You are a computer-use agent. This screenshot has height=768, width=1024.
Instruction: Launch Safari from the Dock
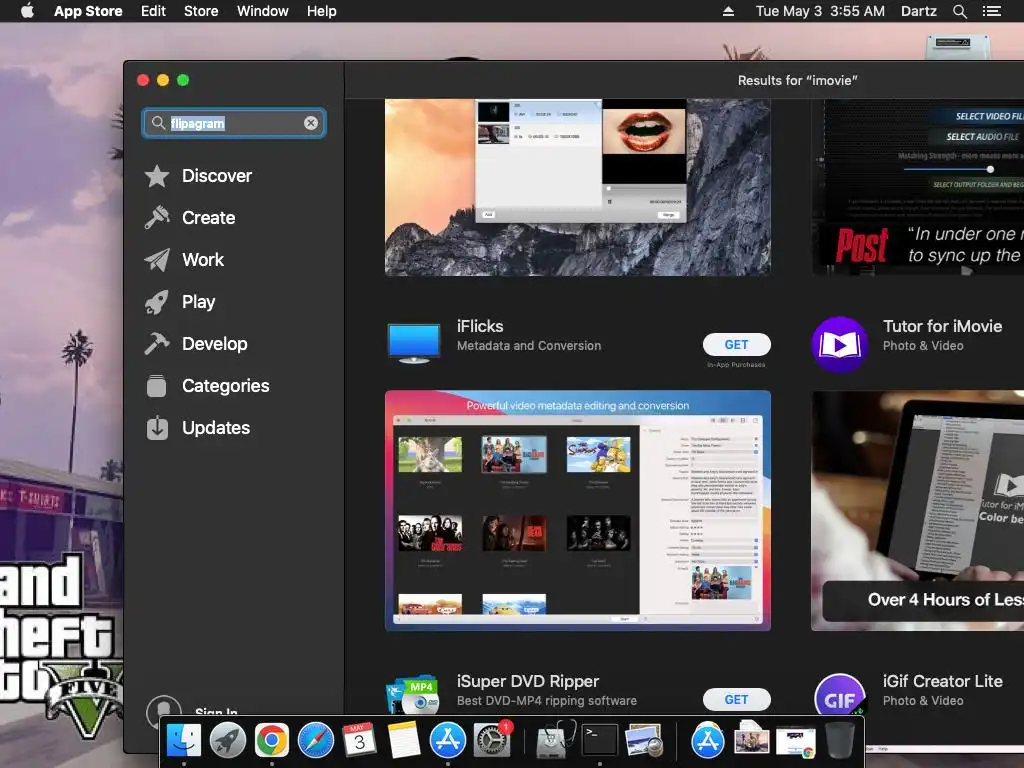pos(315,741)
